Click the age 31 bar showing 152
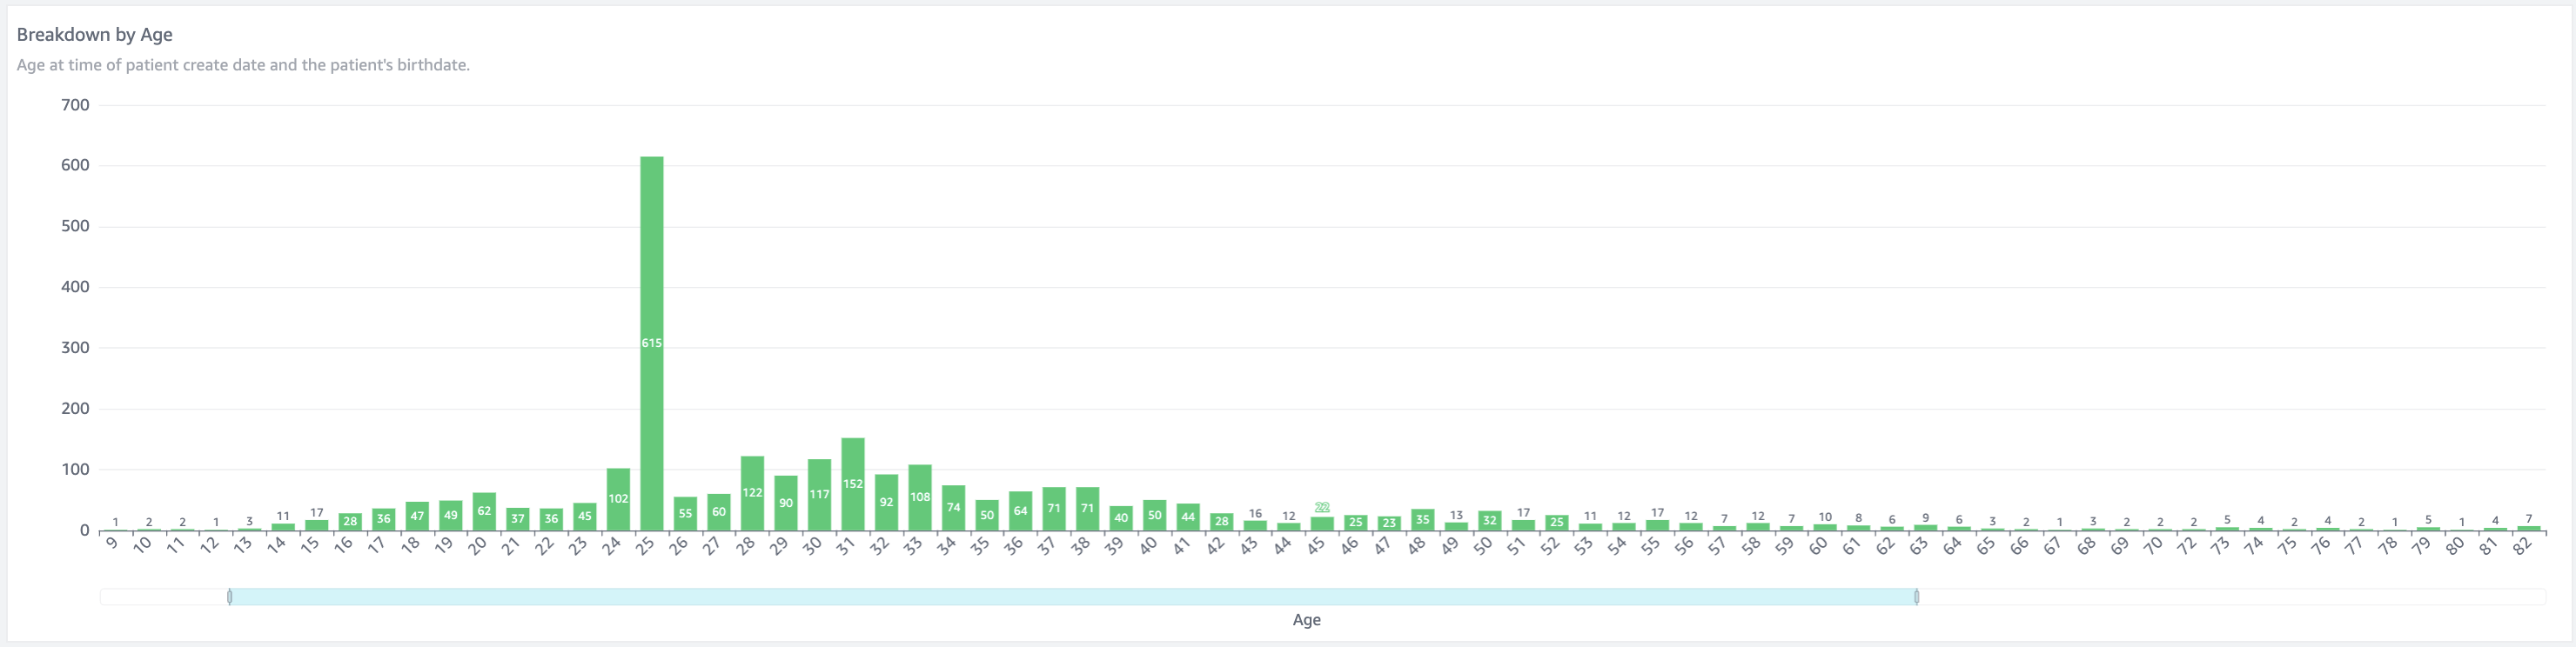 pos(853,484)
